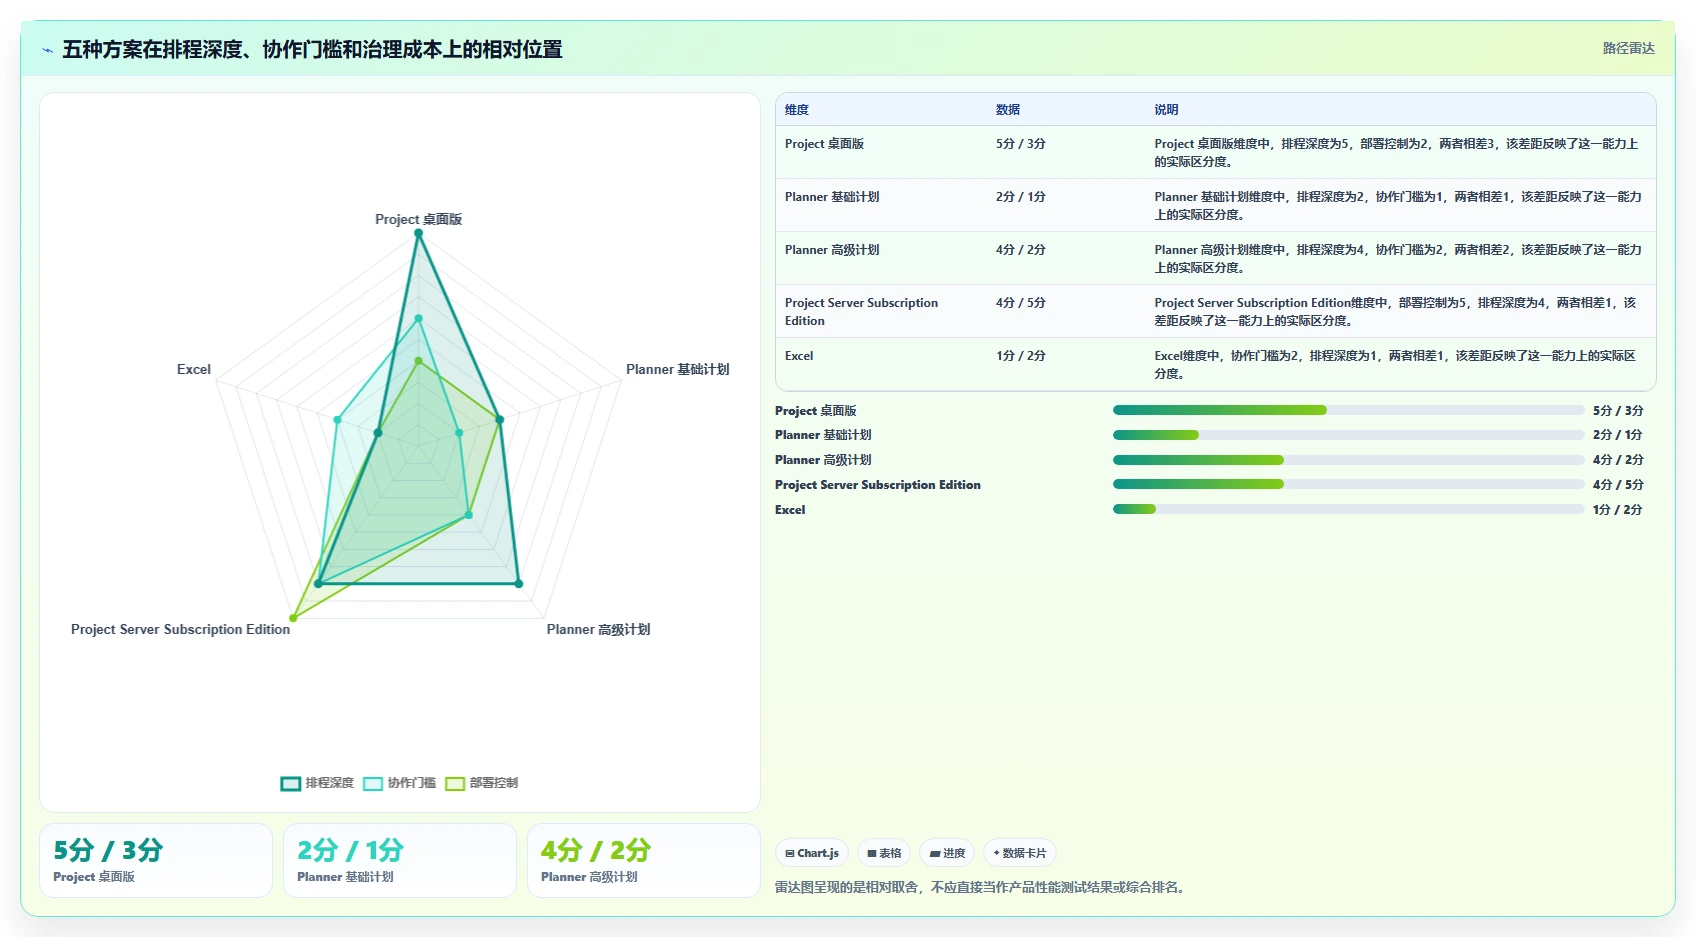Viewport: 1696px width, 937px height.
Task: Click the 协作门槛 data point on the Excel axis
Action: point(338,419)
